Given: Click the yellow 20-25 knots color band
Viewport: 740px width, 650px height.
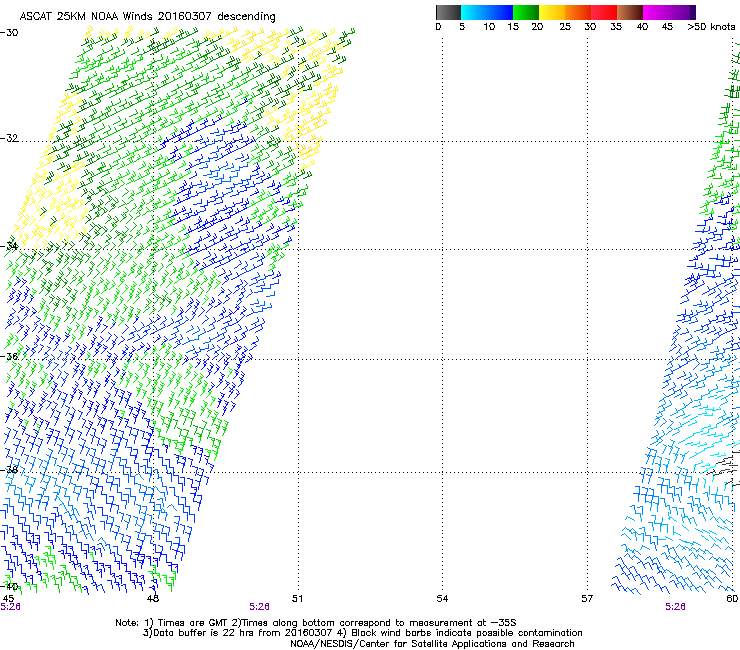Looking at the screenshot, I should pos(552,12).
